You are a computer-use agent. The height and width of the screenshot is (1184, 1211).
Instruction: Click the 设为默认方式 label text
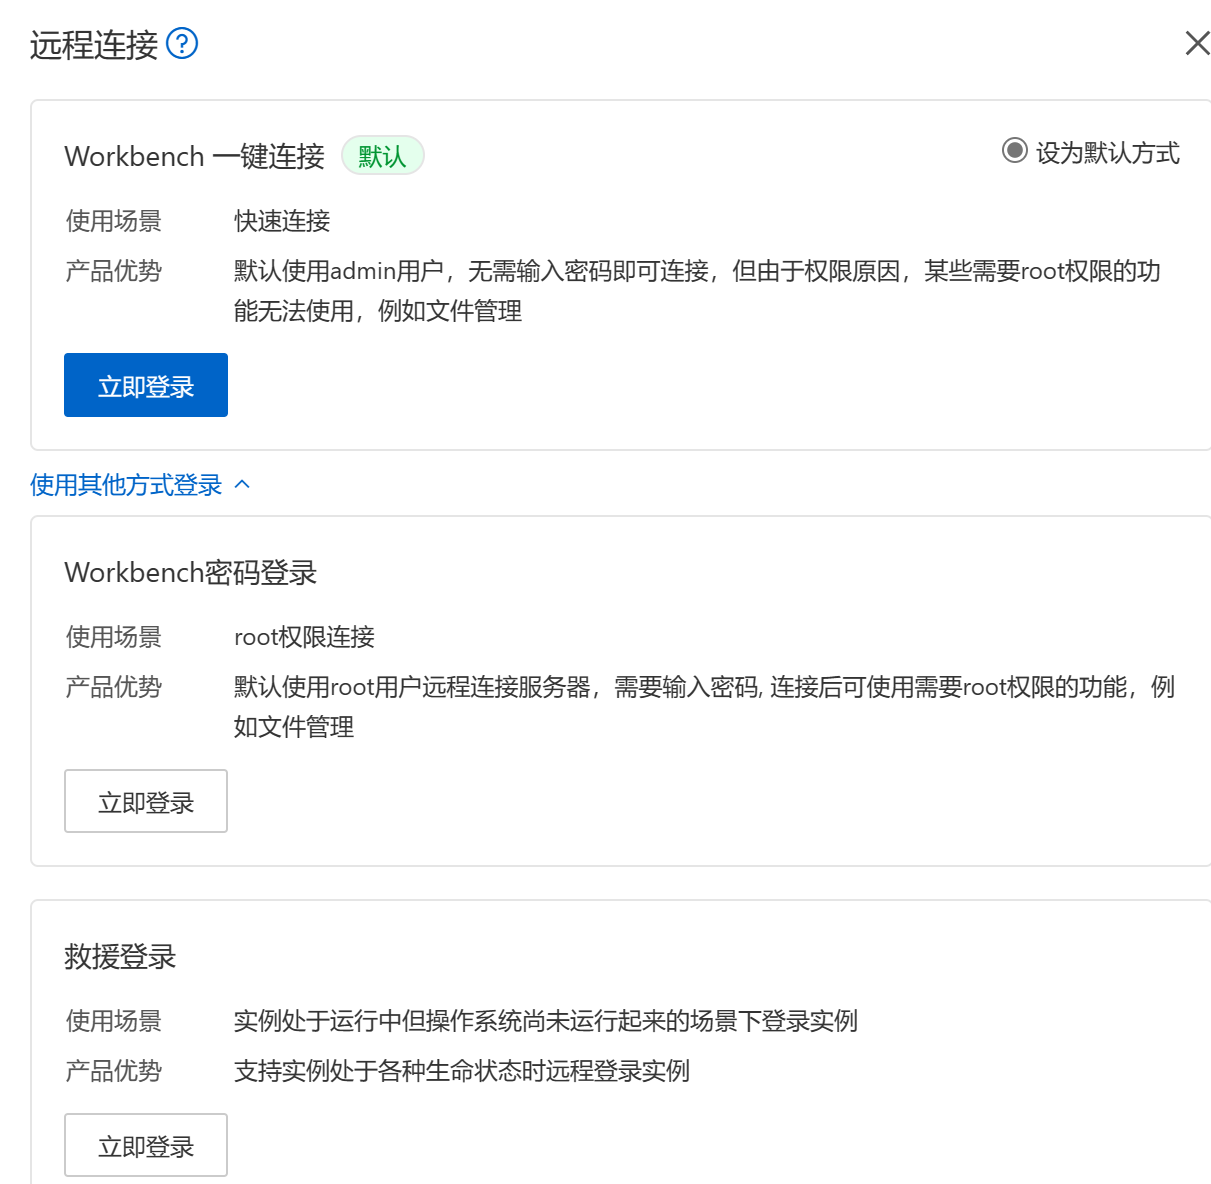point(1107,152)
